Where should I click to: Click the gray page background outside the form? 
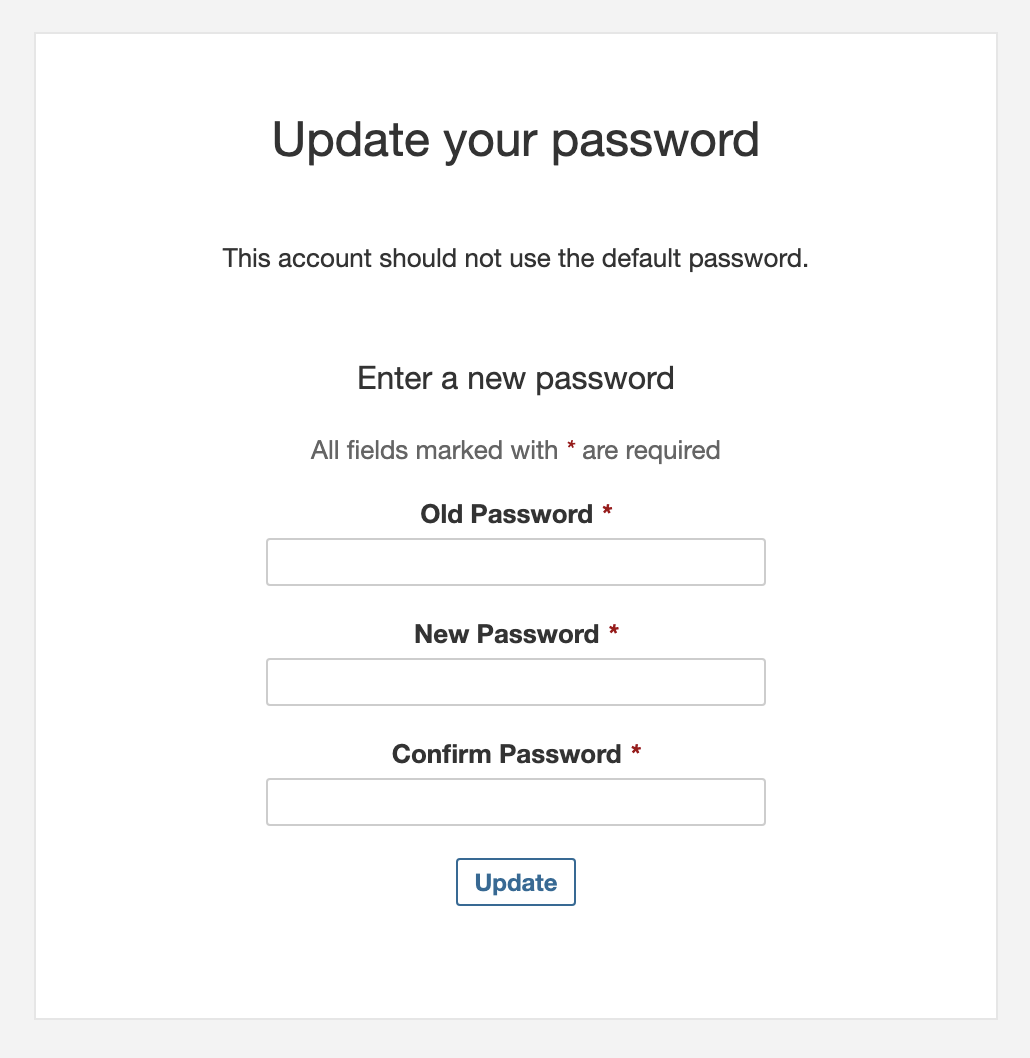(15, 529)
